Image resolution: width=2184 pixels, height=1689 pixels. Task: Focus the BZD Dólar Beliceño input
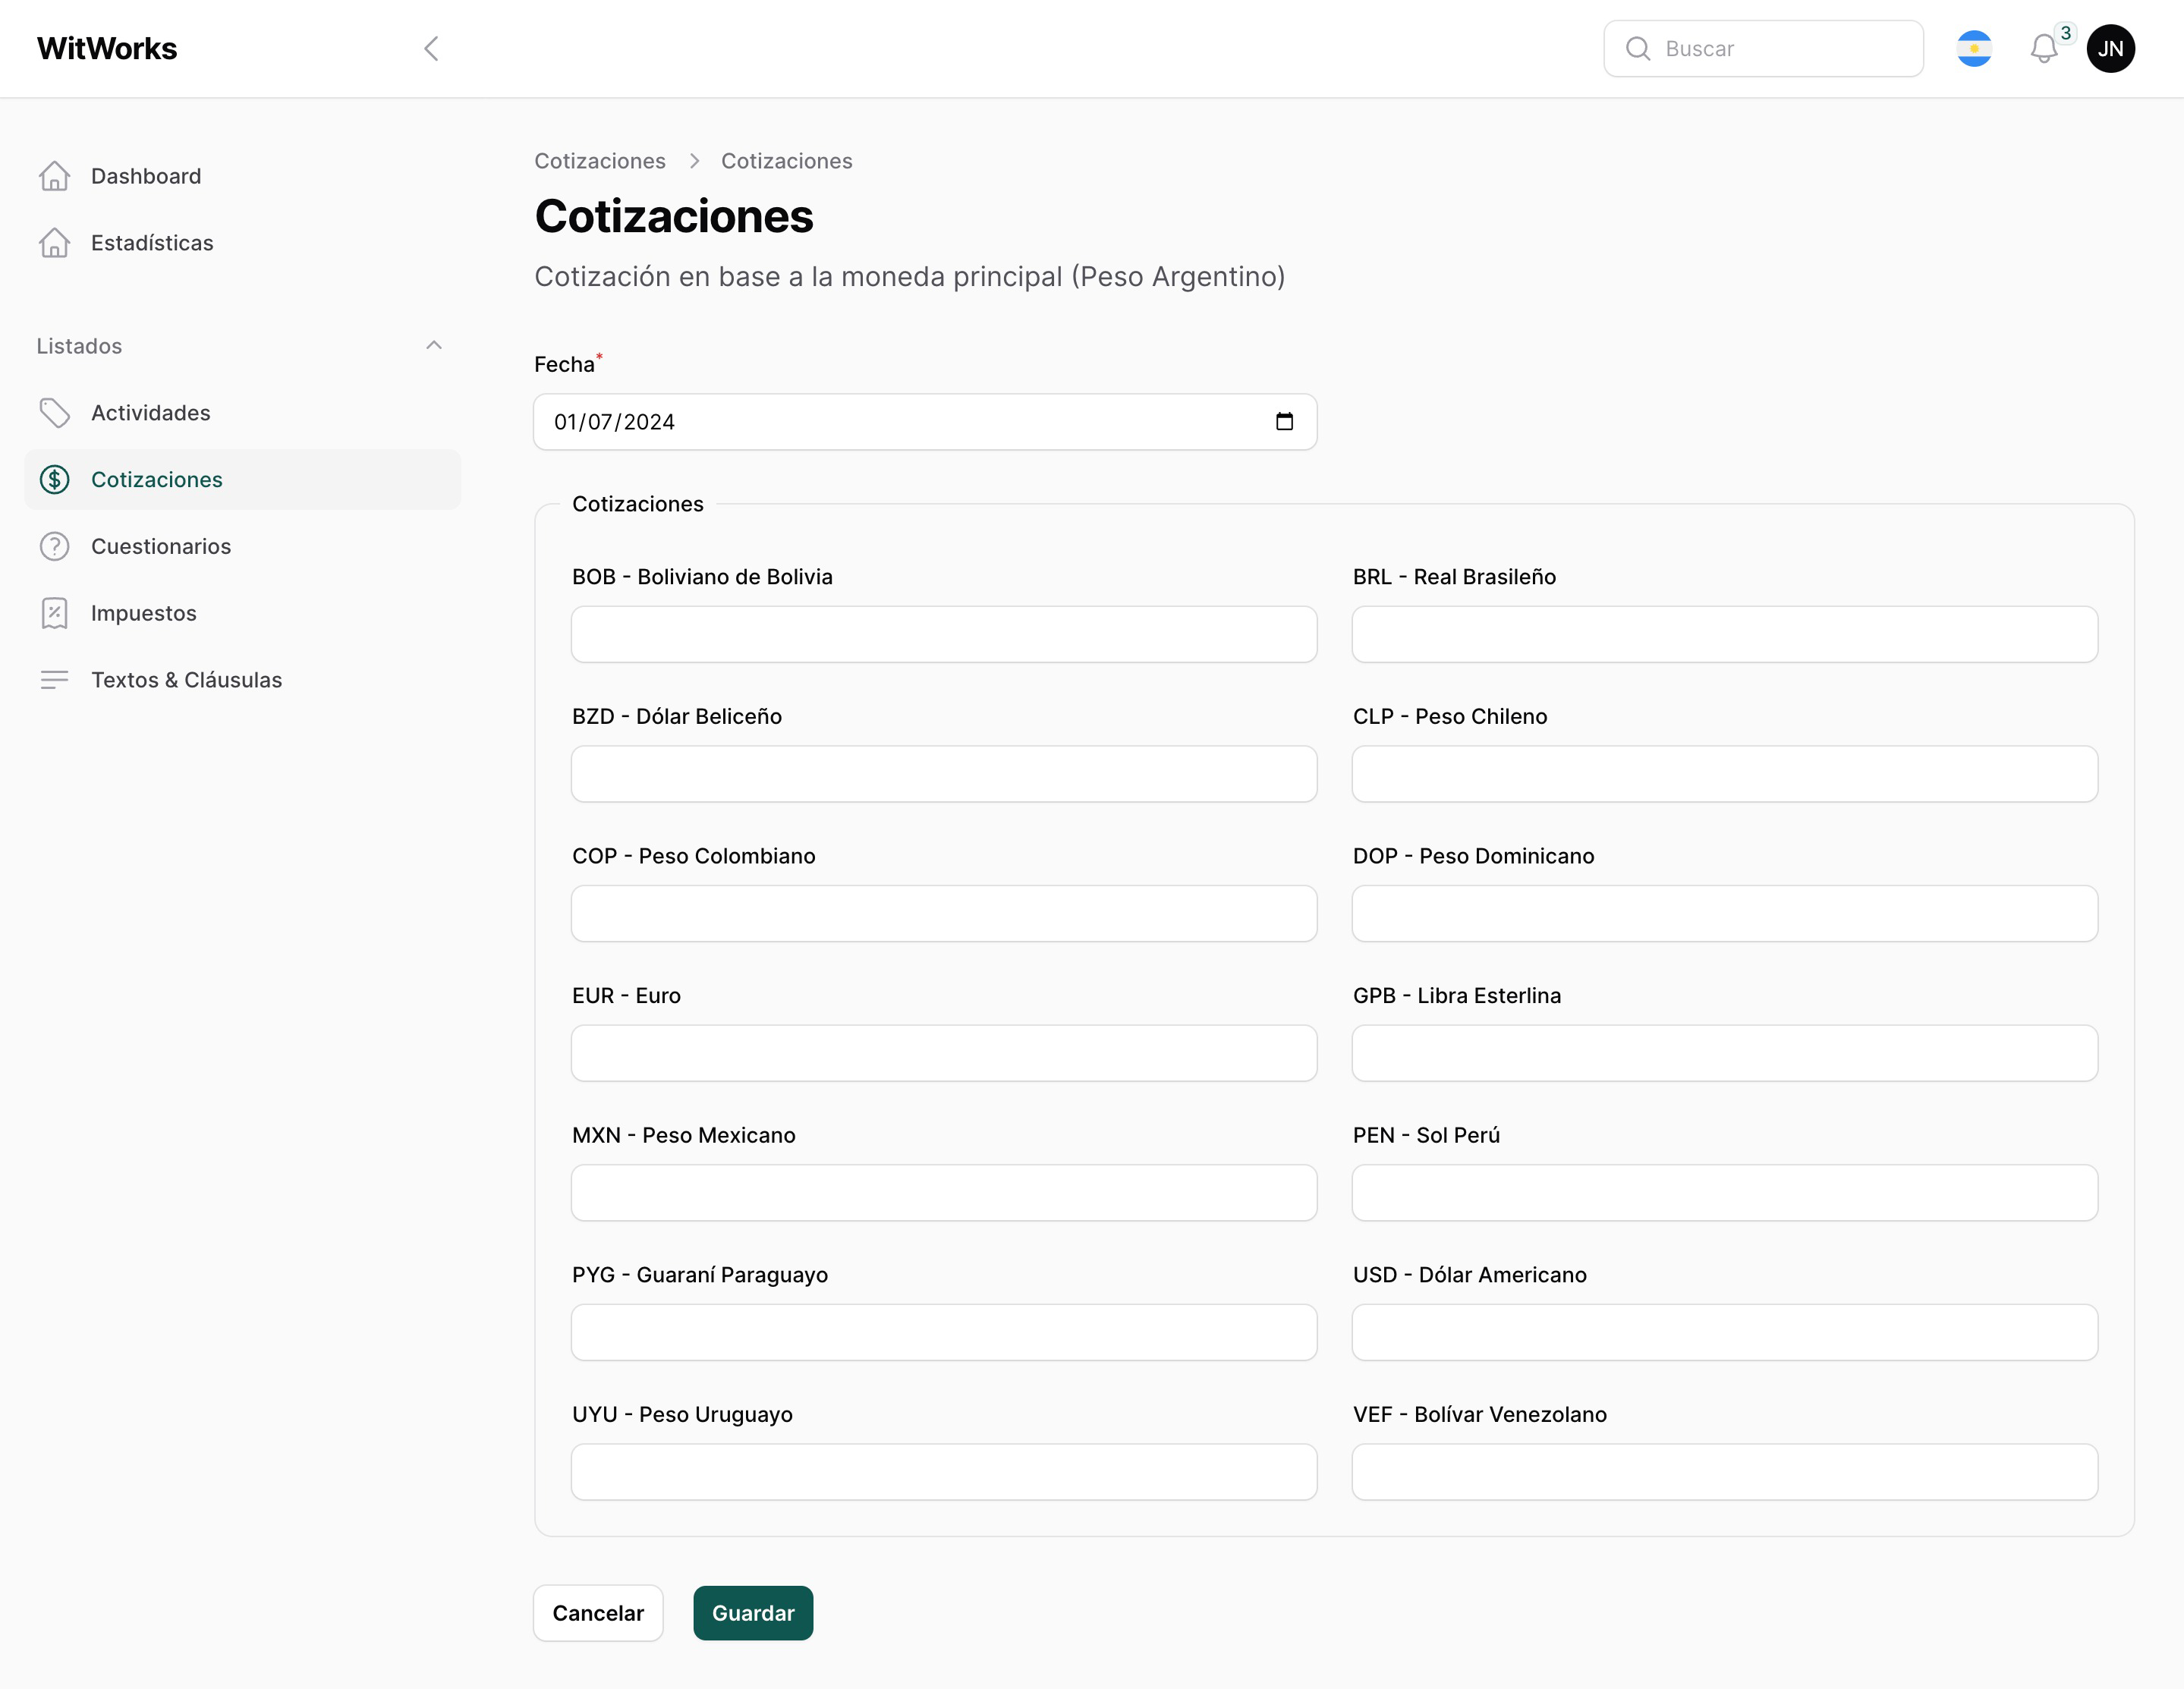pyautogui.click(x=944, y=774)
